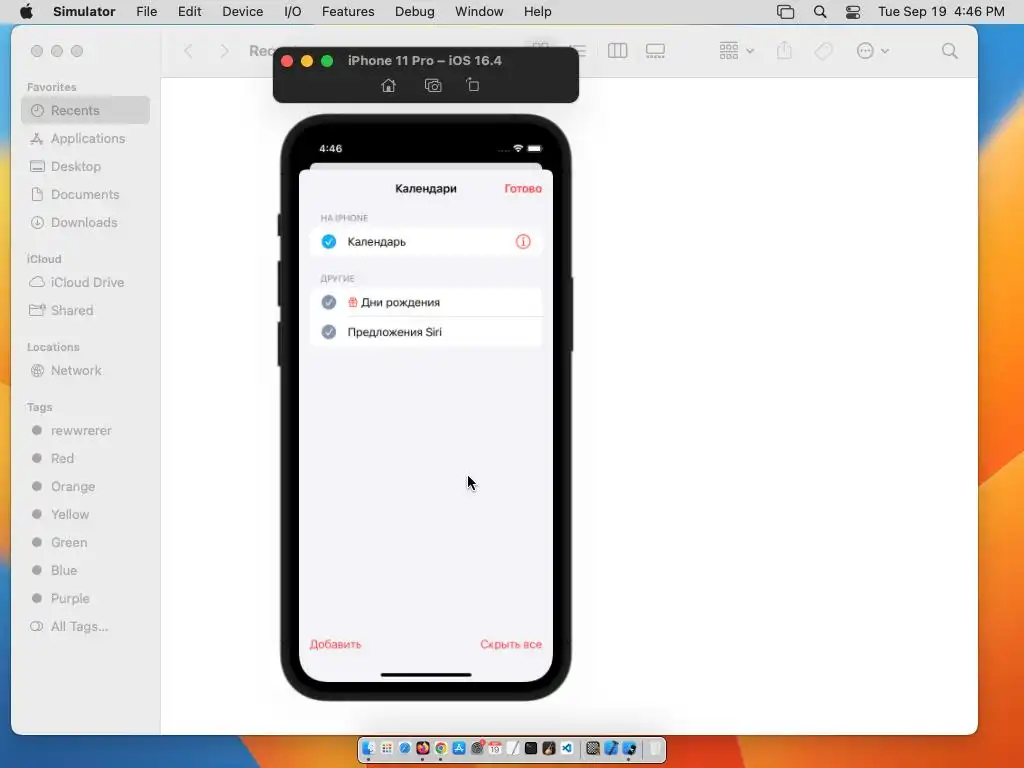Launch Google Chrome from the Dock
The image size is (1024, 768).
point(441,748)
